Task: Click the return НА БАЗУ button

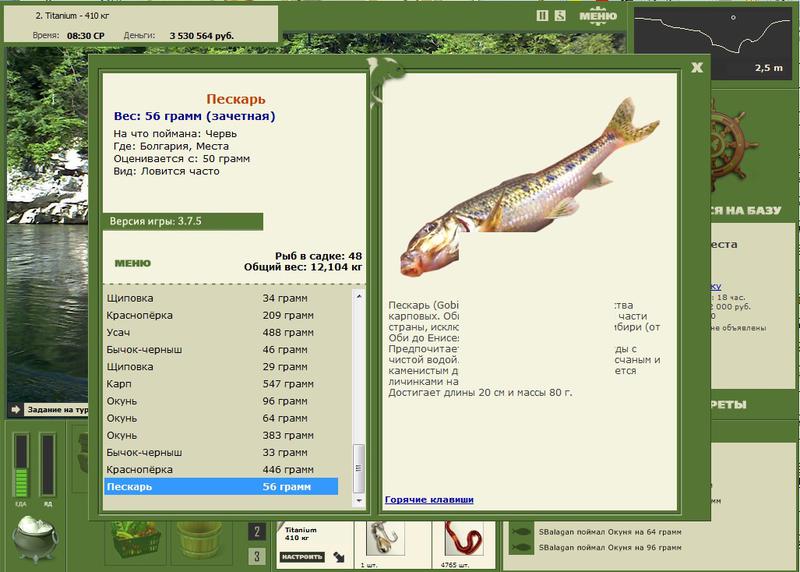Action: pyautogui.click(x=745, y=210)
